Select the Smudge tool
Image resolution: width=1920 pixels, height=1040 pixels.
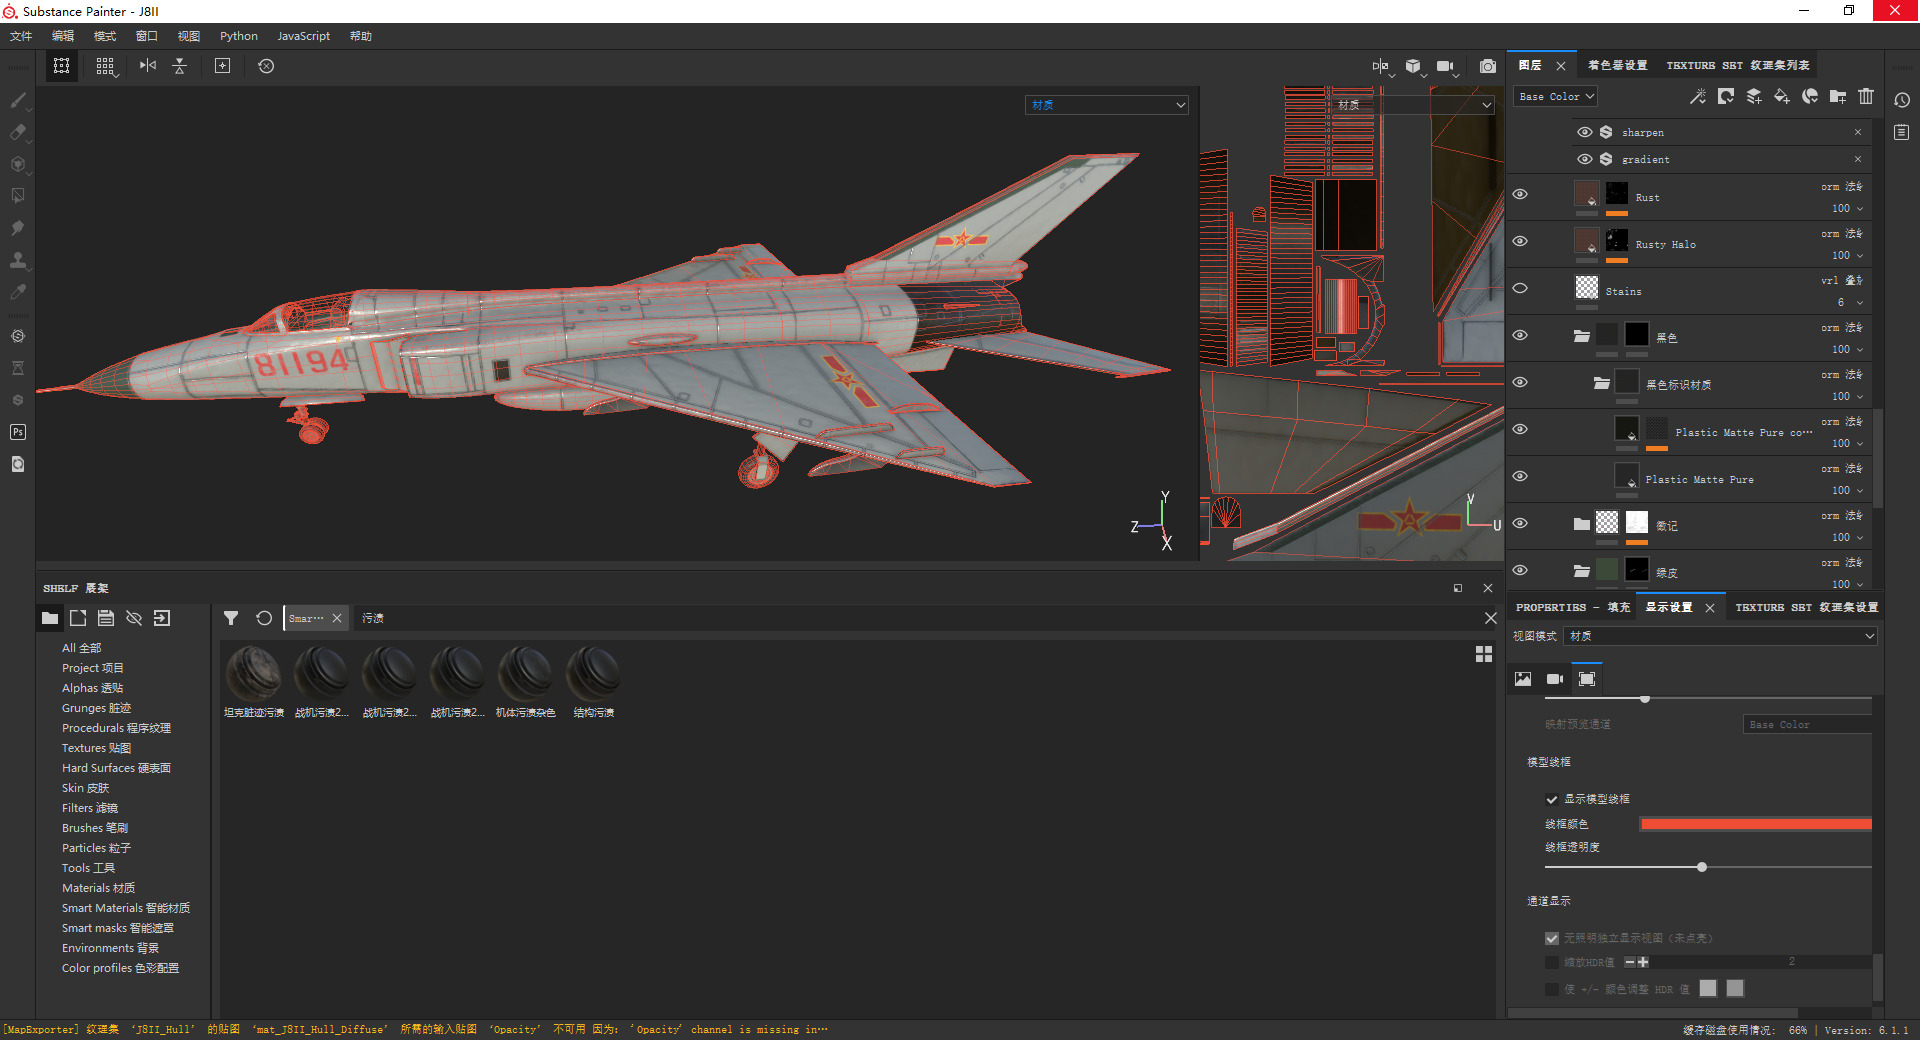click(18, 228)
